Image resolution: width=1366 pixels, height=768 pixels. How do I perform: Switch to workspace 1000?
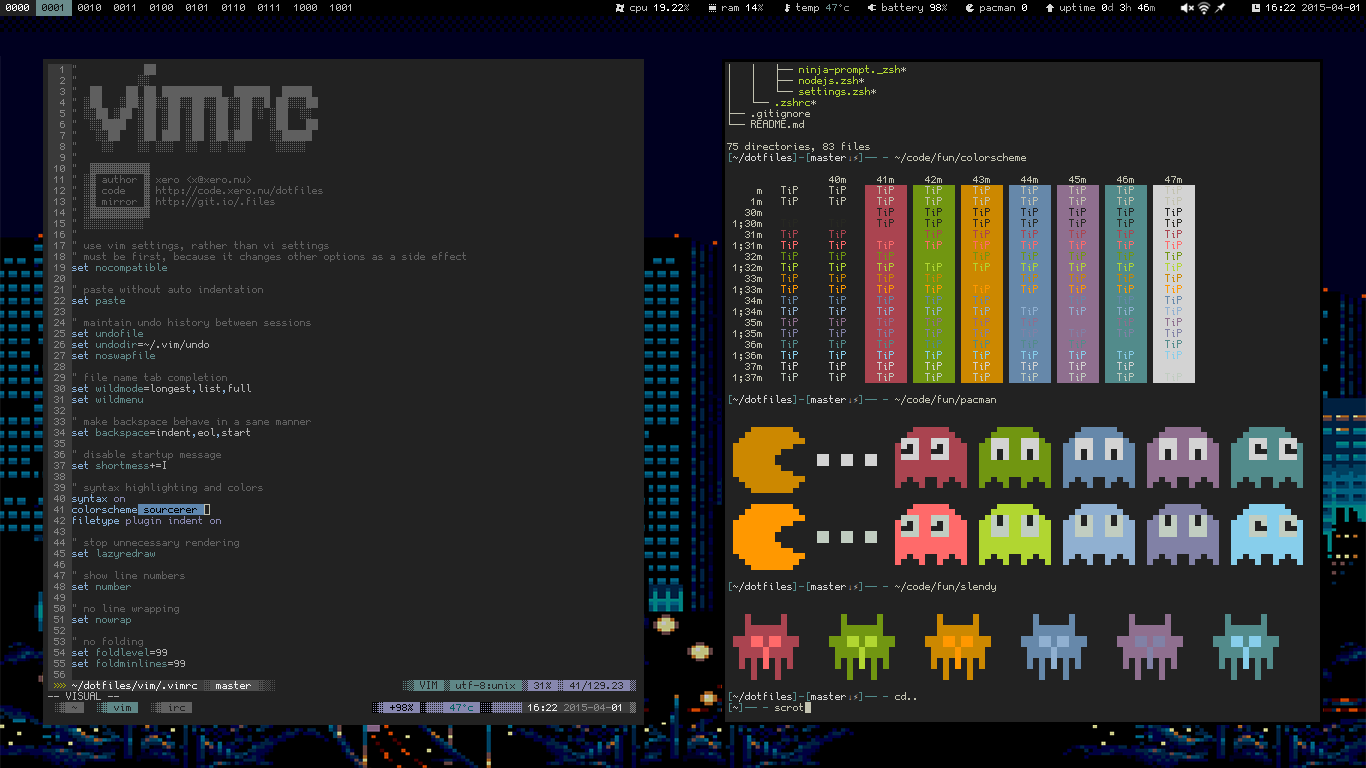point(306,8)
